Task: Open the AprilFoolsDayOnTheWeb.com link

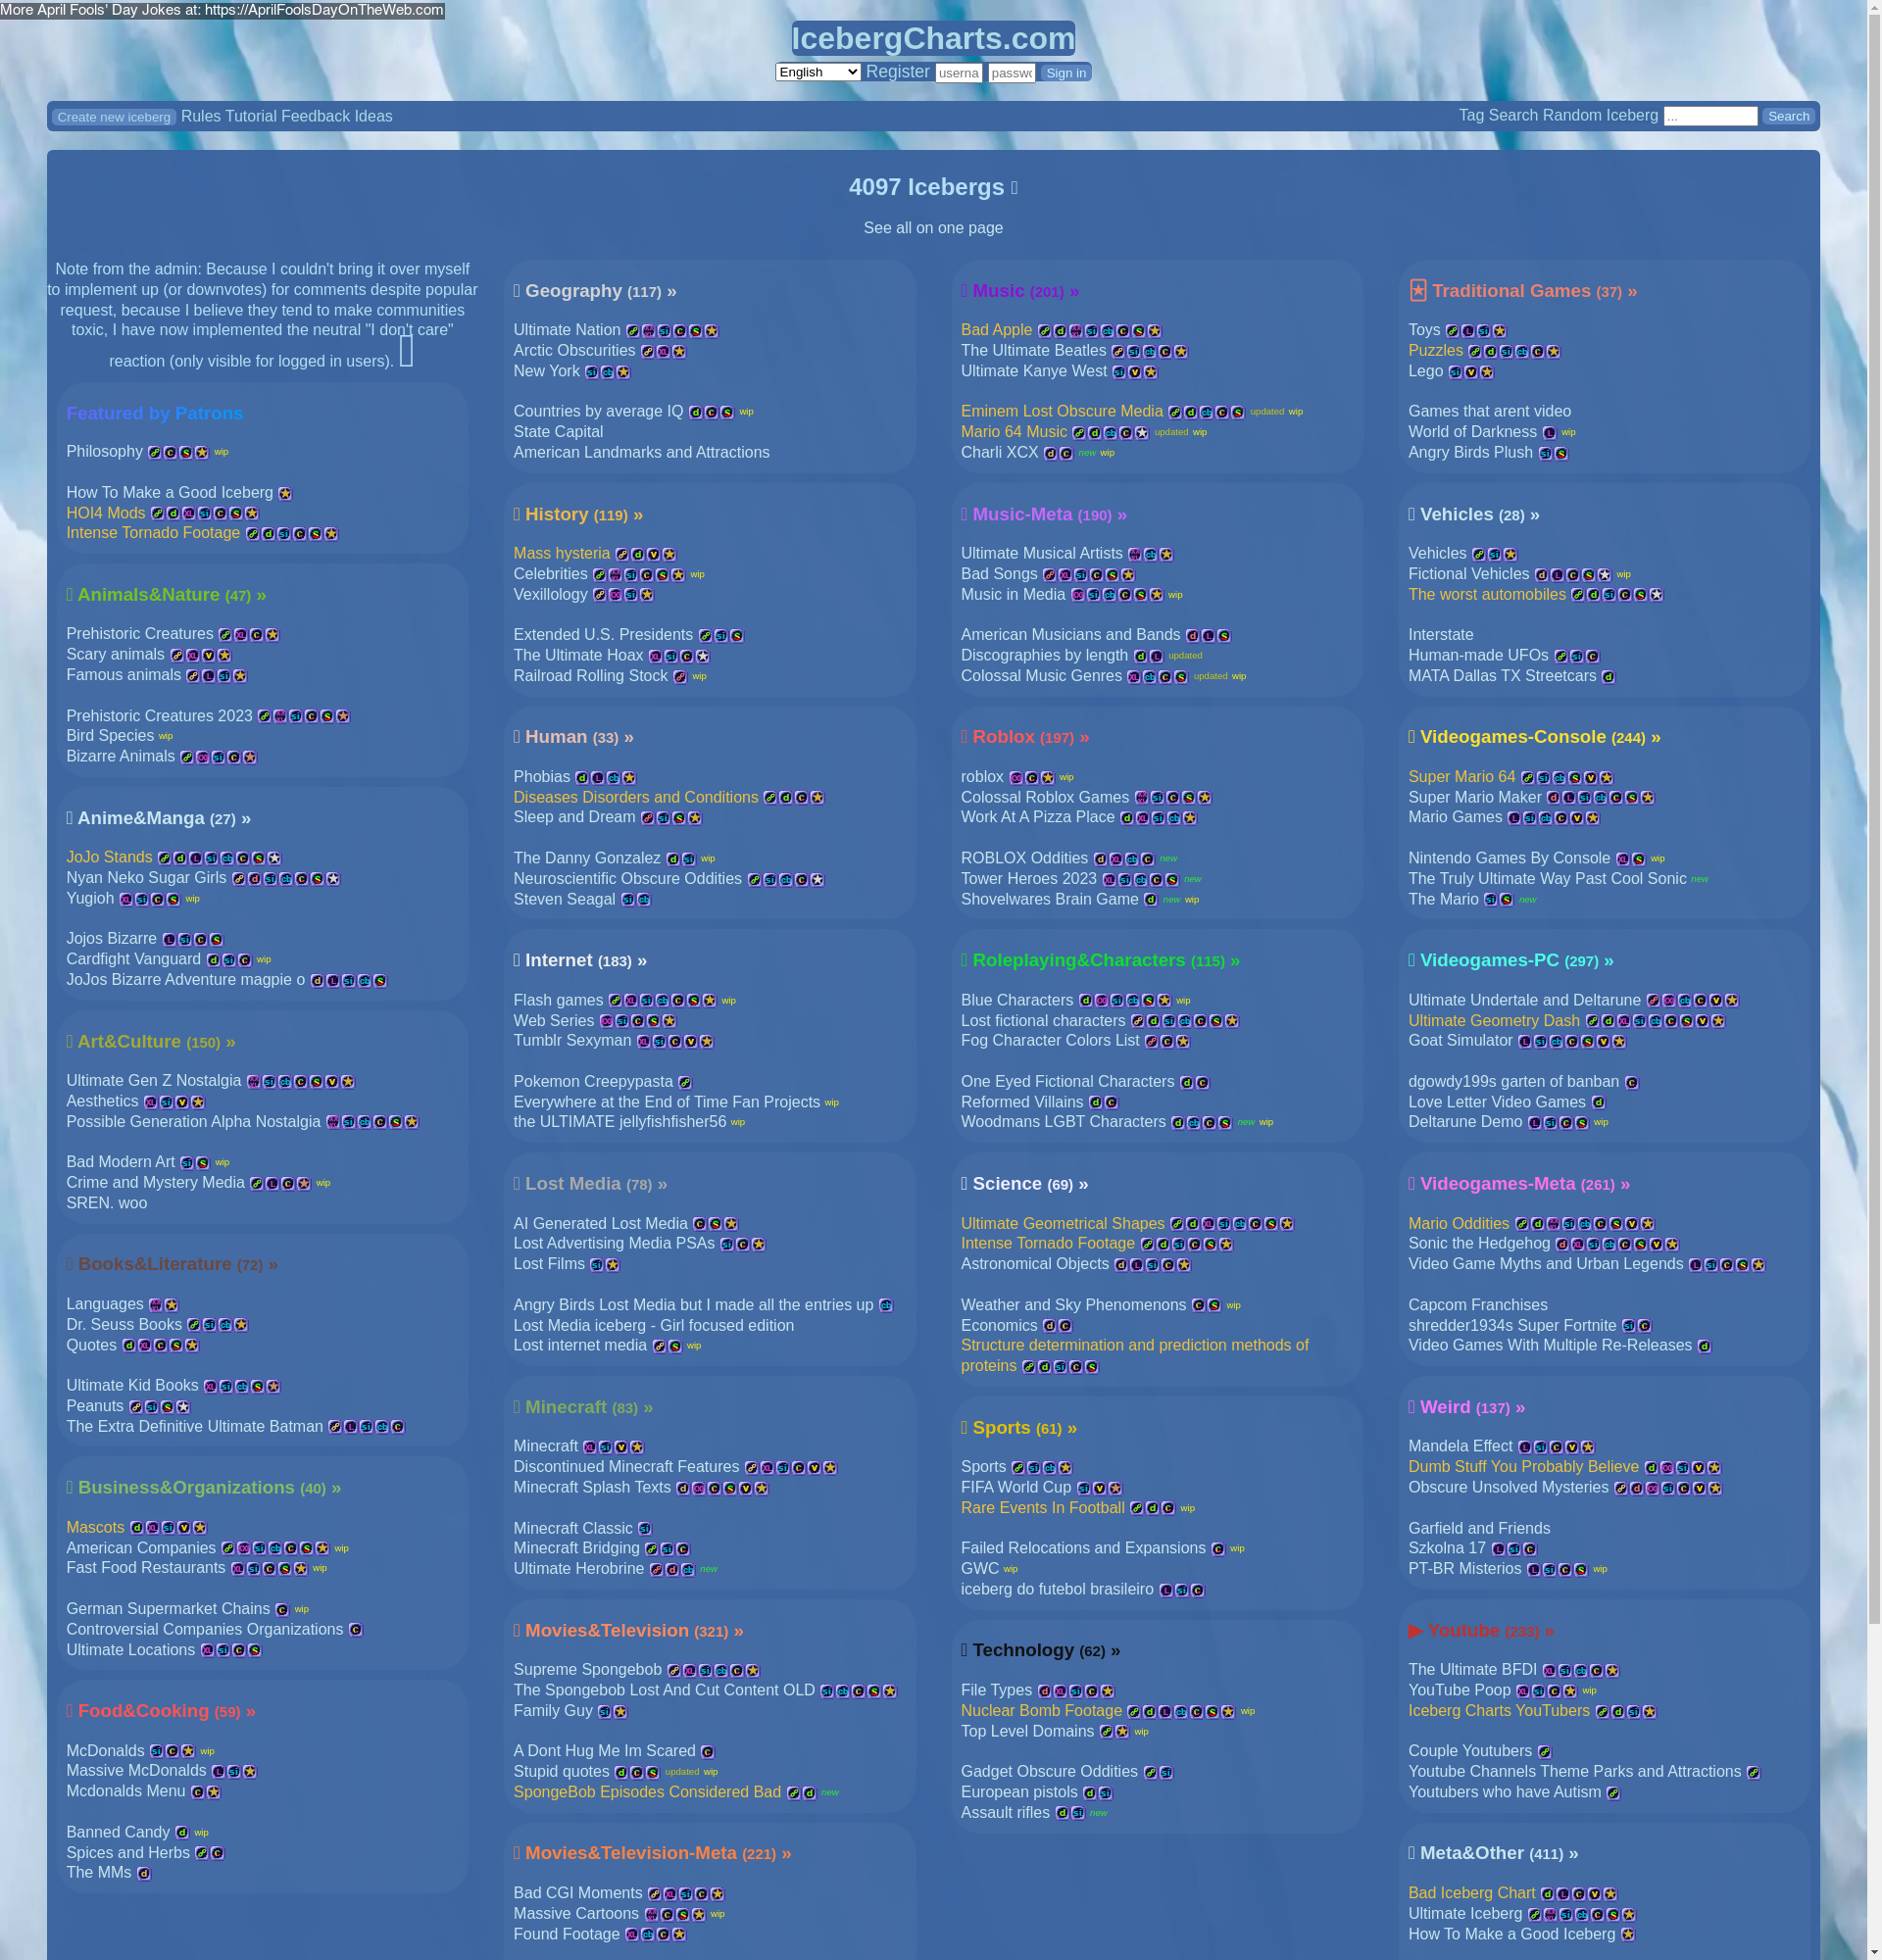Action: [x=324, y=9]
